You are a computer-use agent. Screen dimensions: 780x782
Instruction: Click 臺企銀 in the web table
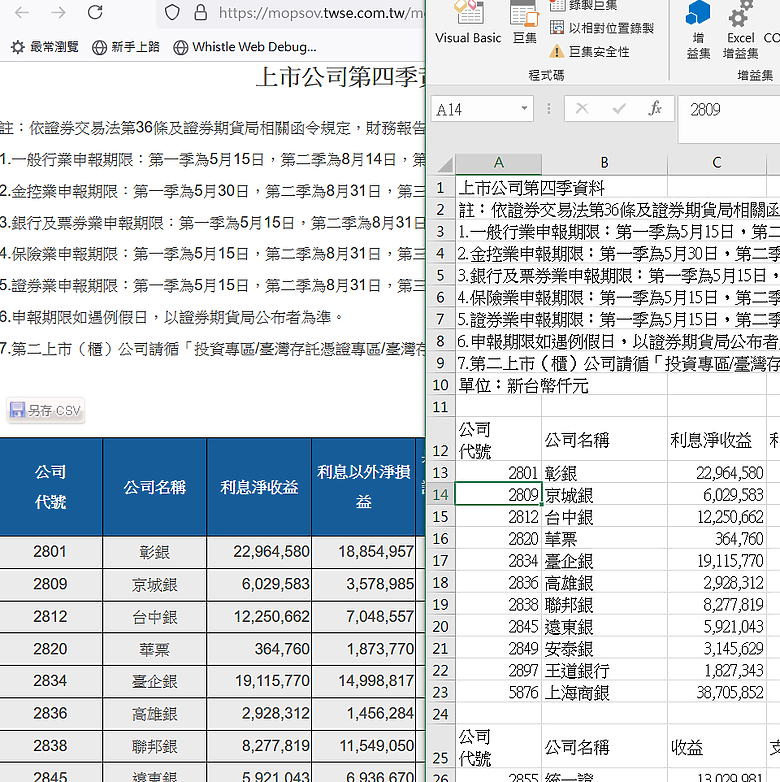point(155,681)
